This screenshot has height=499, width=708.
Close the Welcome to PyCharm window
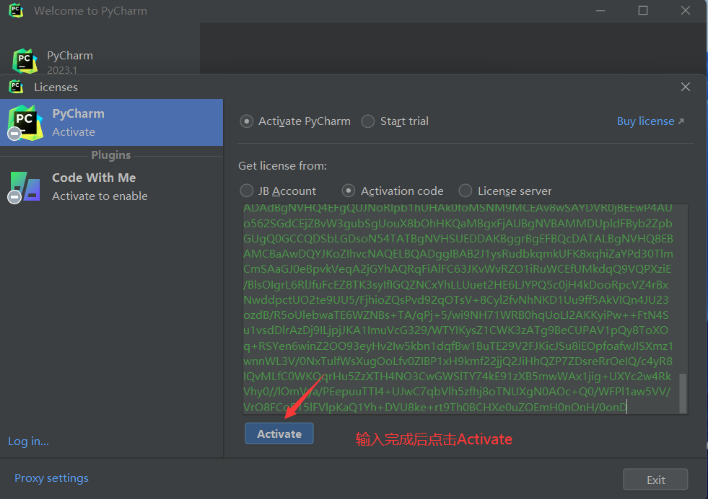[685, 10]
